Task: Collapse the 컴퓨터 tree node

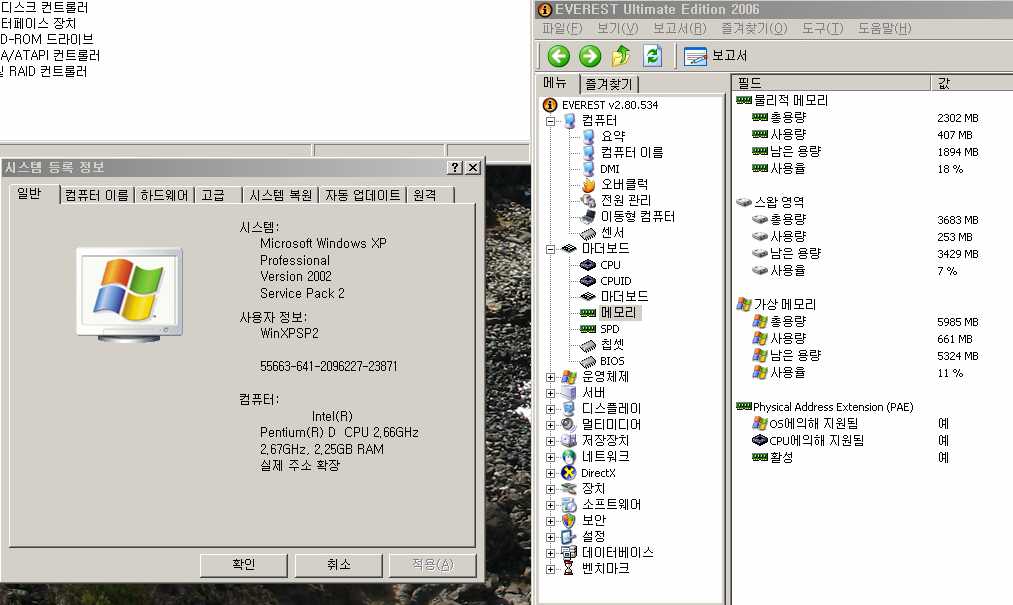Action: [x=550, y=121]
